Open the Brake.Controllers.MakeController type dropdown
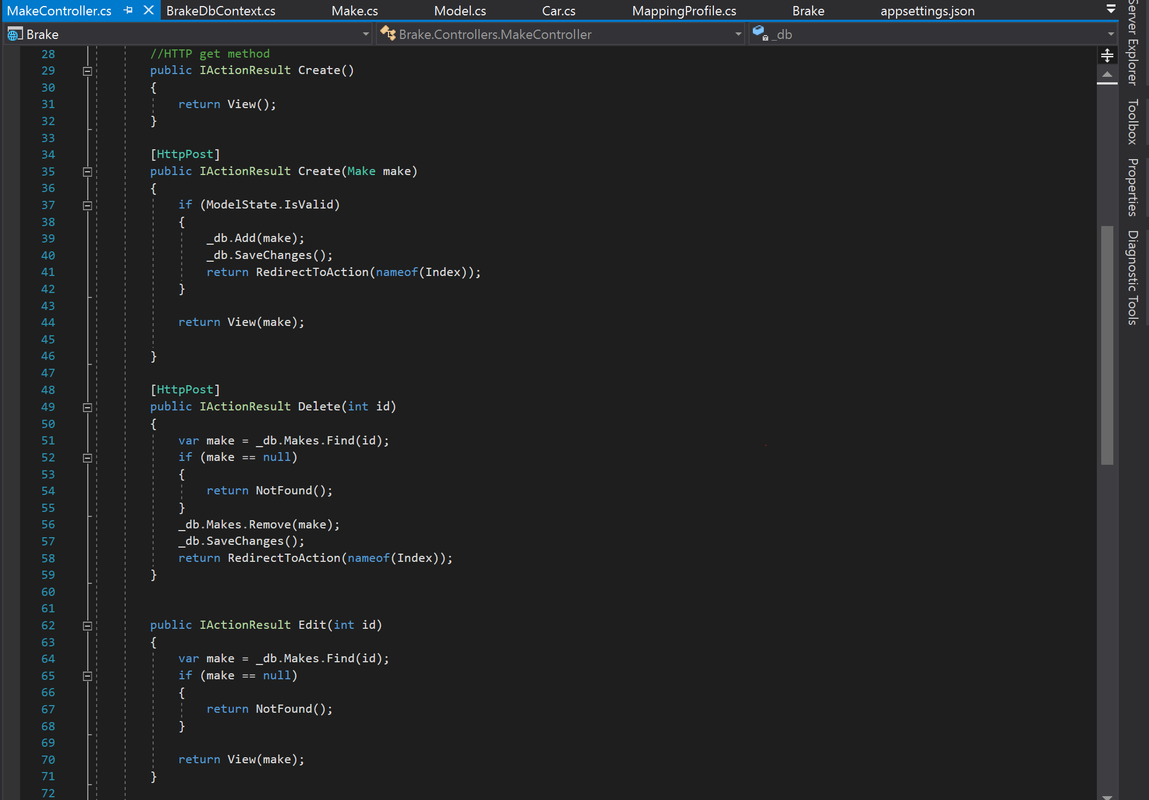 (x=738, y=34)
